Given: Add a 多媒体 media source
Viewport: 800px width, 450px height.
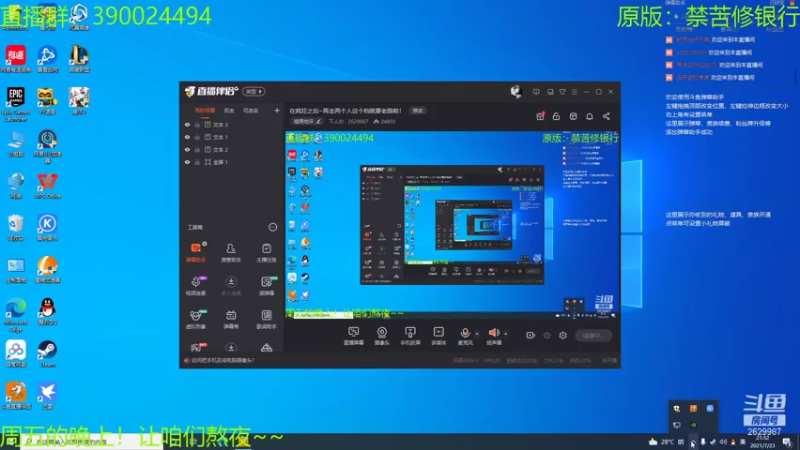Looking at the screenshot, I should [438, 336].
